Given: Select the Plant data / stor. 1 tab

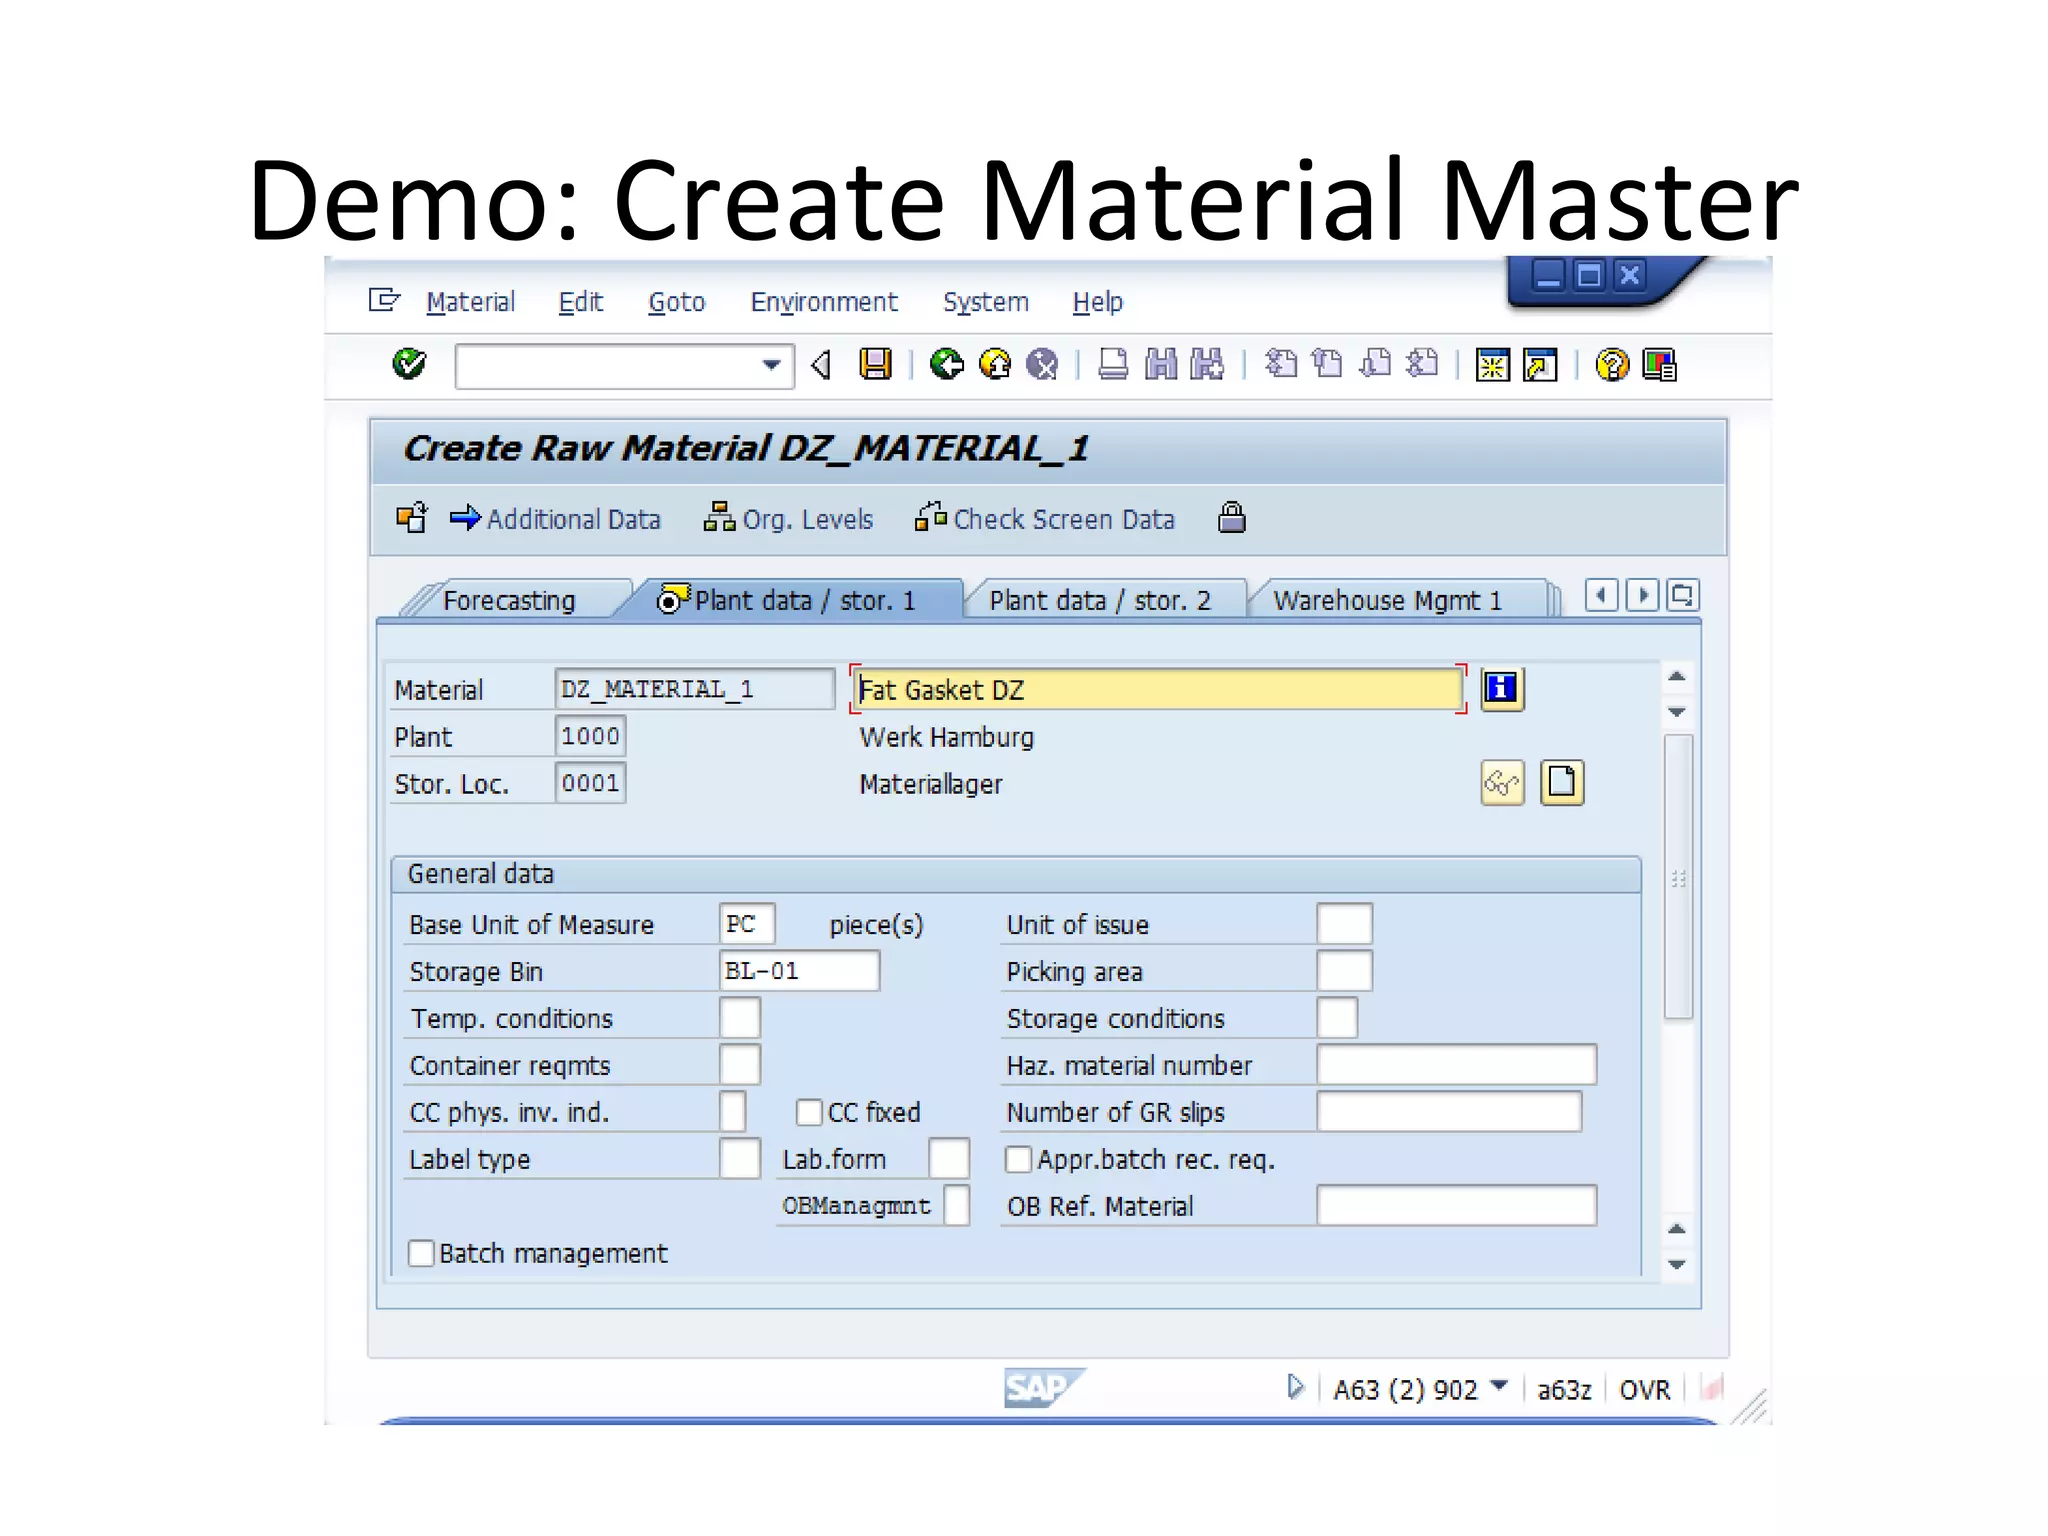Looking at the screenshot, I should click(x=790, y=600).
